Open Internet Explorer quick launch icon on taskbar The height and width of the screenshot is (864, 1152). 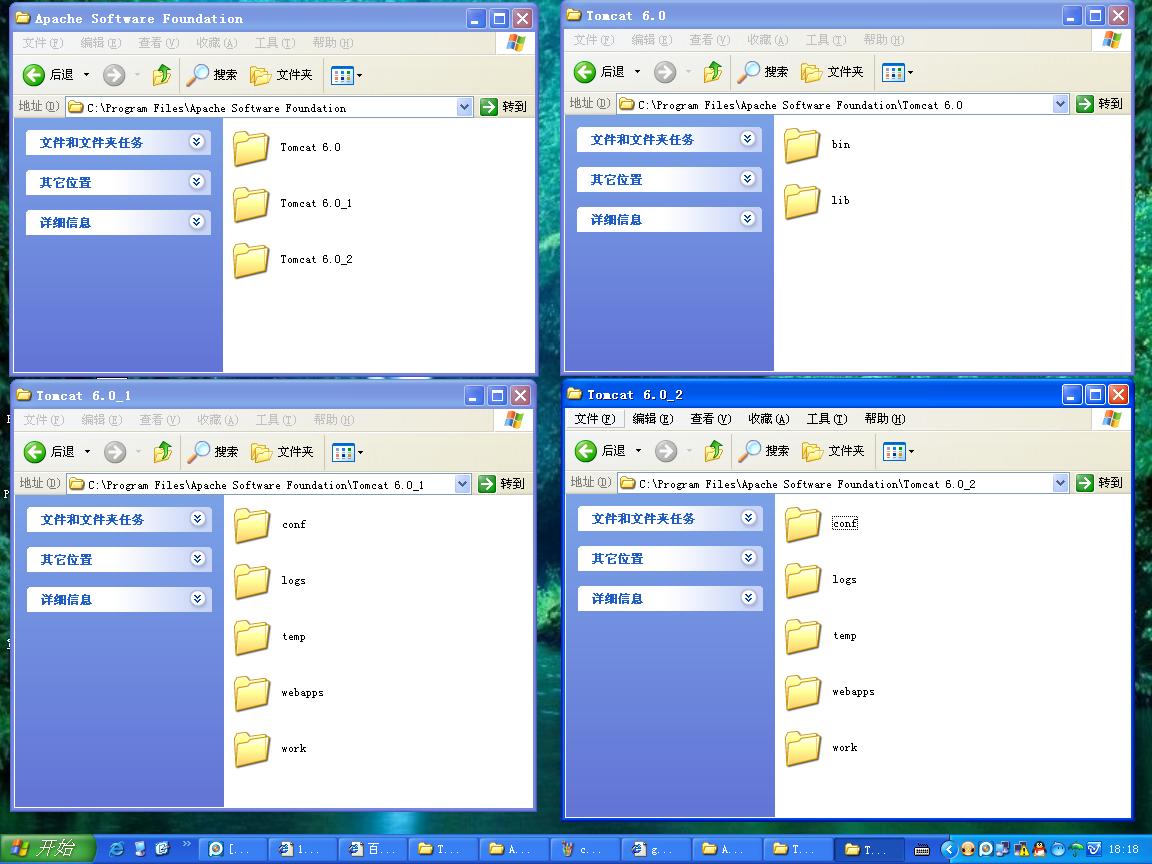(116, 849)
